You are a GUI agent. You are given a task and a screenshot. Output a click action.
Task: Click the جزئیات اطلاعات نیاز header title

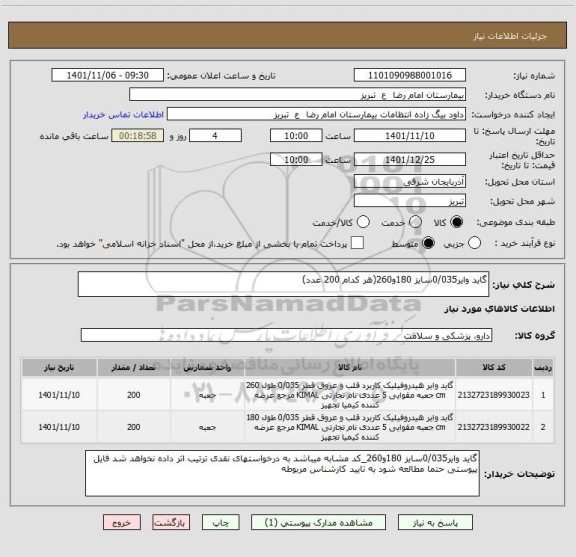[x=510, y=36]
